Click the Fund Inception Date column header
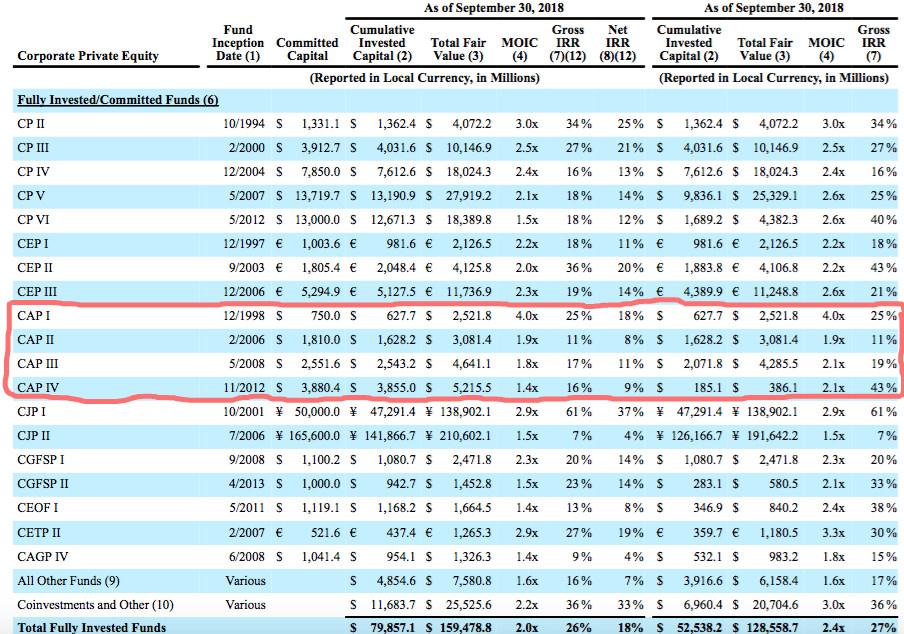 [x=238, y=43]
